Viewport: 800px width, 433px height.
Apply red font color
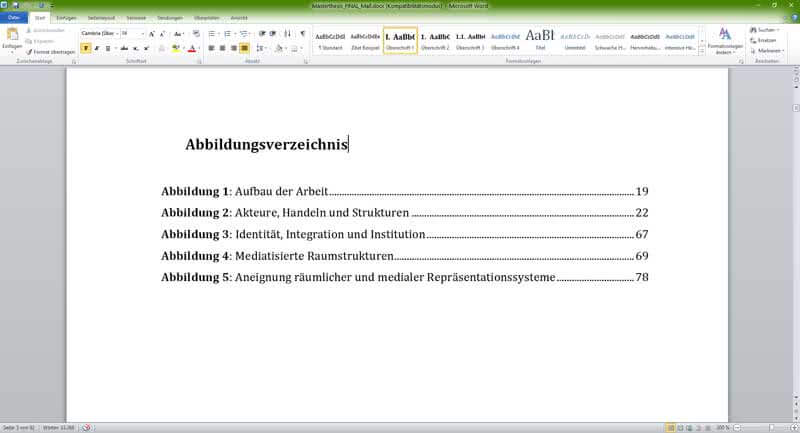click(192, 48)
